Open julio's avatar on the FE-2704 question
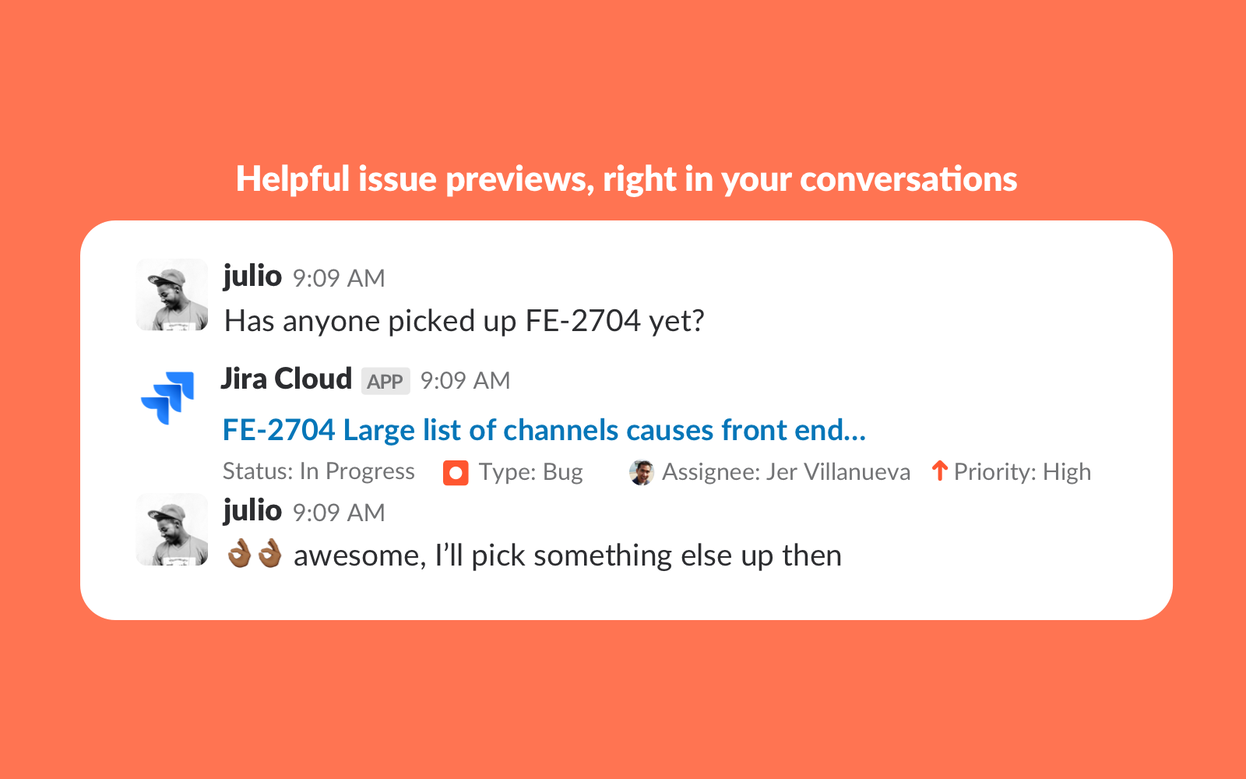Image resolution: width=1246 pixels, height=779 pixels. click(172, 295)
